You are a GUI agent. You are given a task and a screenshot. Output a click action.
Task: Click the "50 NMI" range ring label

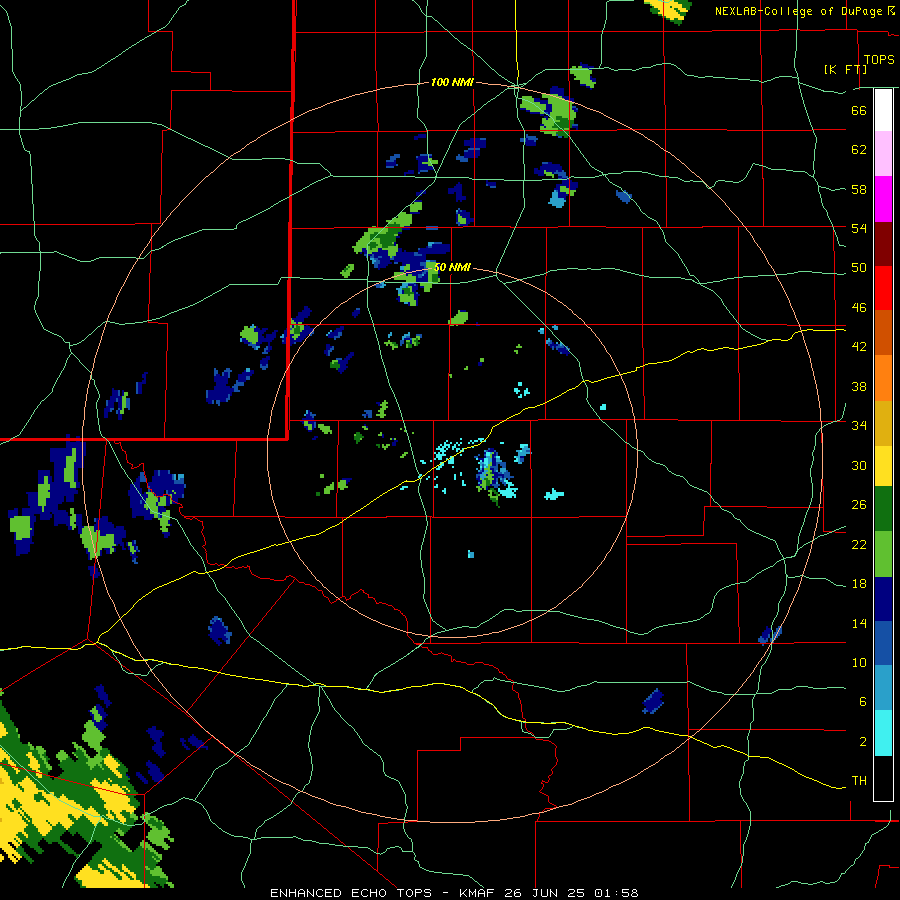[452, 267]
